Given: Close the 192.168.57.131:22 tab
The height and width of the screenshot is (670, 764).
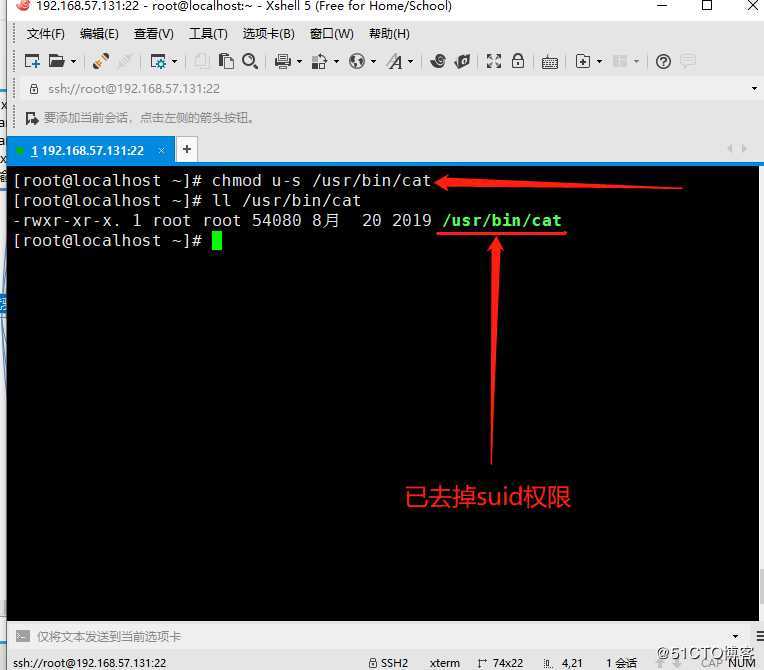Looking at the screenshot, I should (162, 151).
